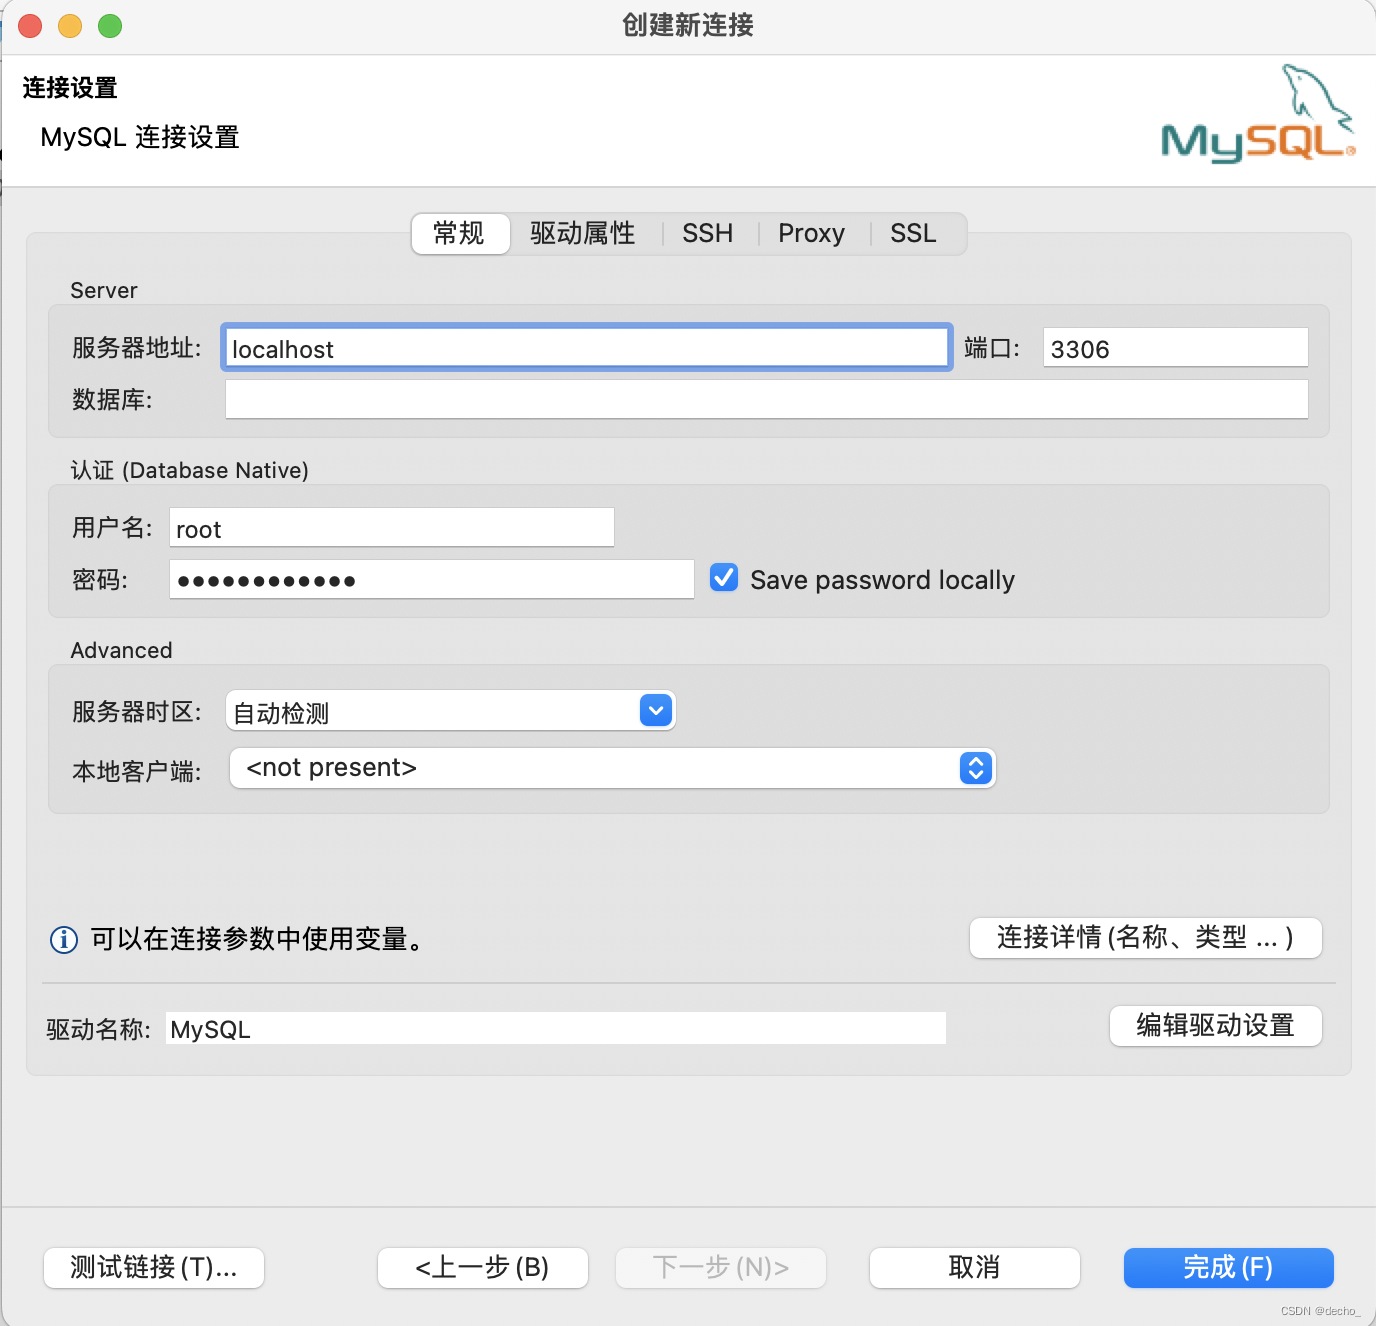Click <上一步 to go back

[x=482, y=1267]
